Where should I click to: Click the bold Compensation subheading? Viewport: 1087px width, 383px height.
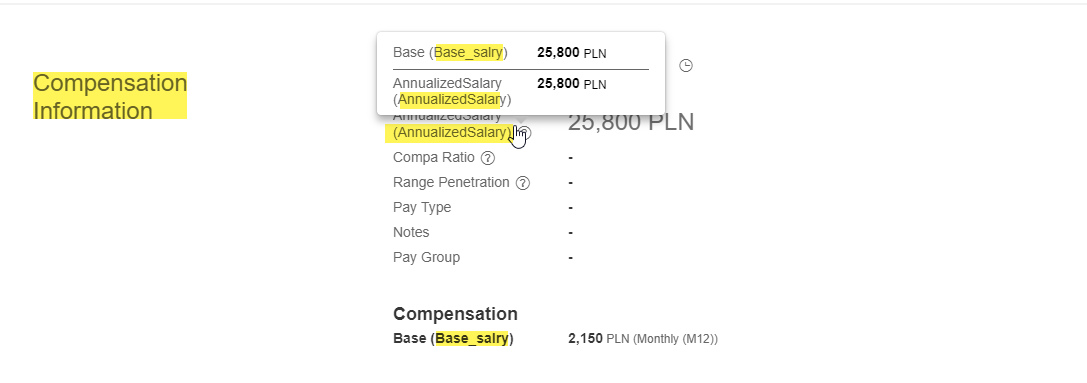(x=455, y=314)
